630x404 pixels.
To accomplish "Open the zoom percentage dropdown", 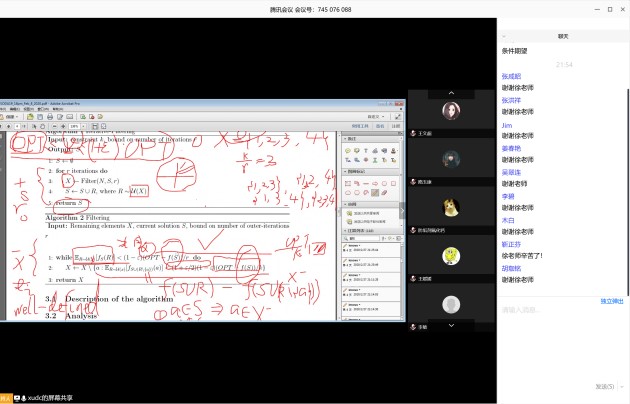I will 84,126.
